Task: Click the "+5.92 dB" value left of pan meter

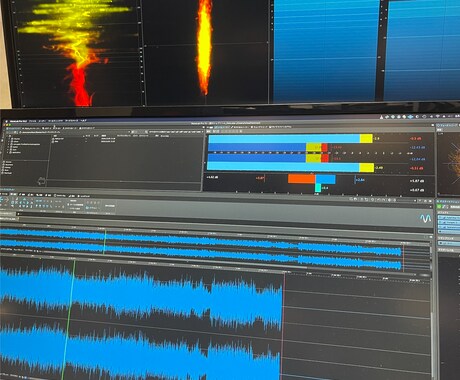Action: [x=212, y=177]
